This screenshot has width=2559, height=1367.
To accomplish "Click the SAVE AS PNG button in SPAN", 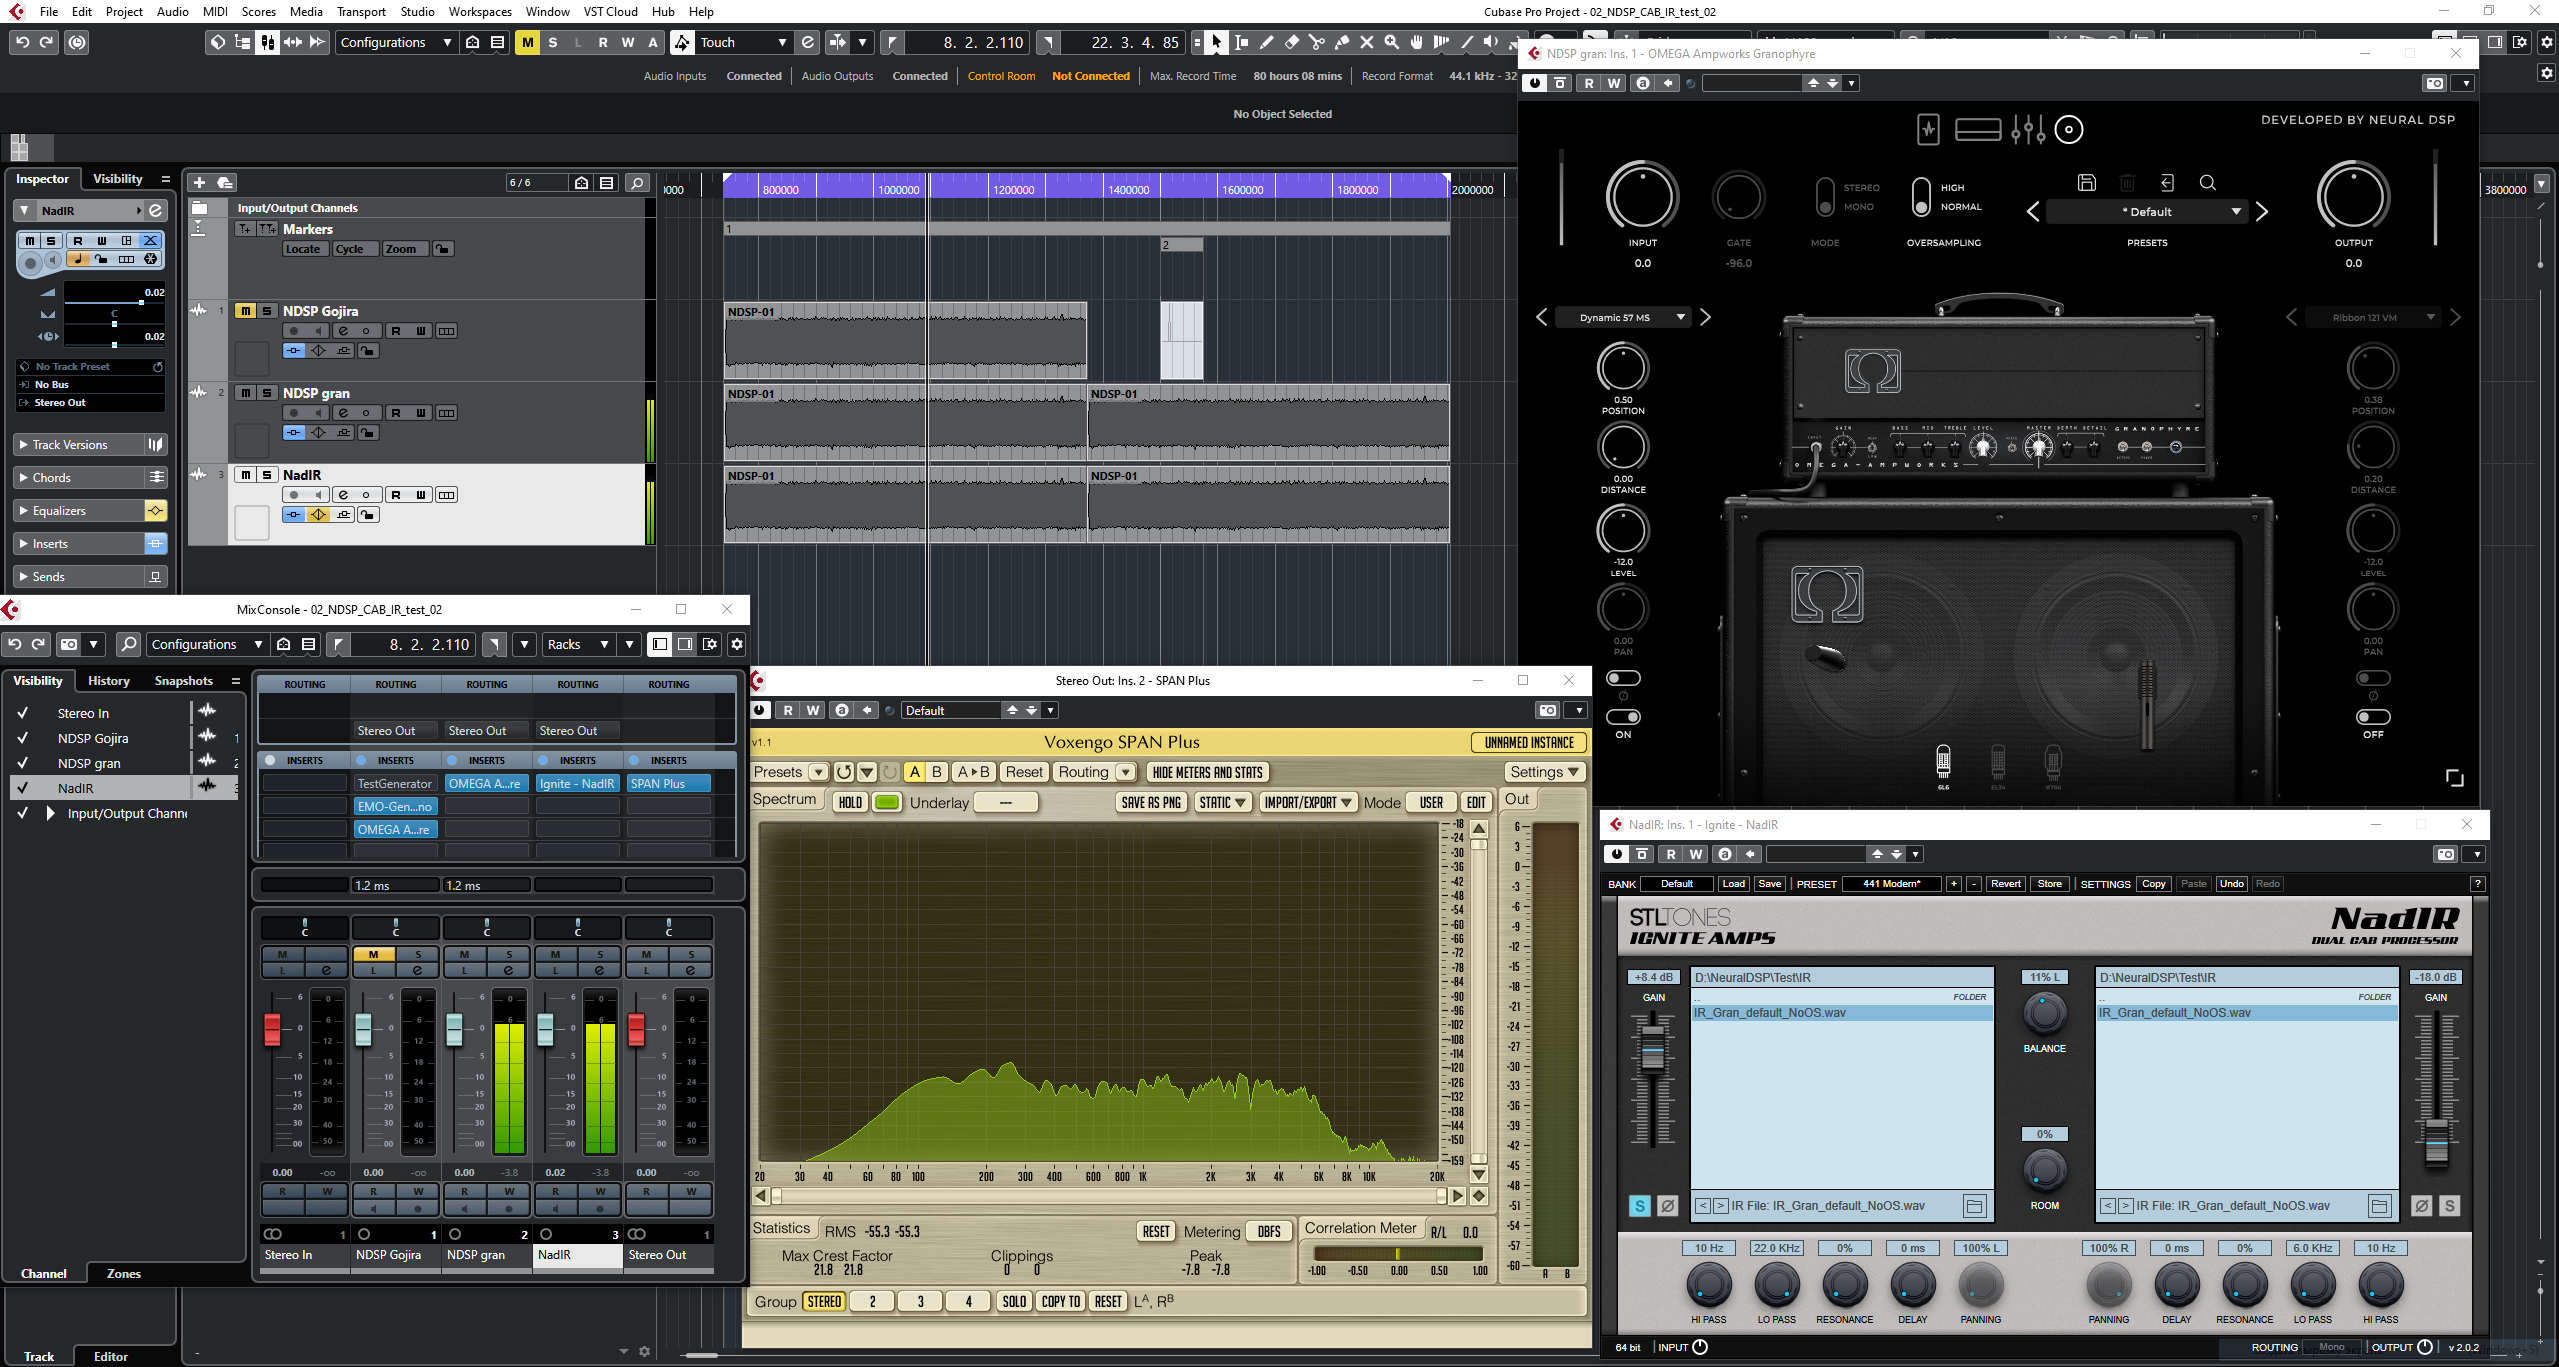I will pos(1151,802).
